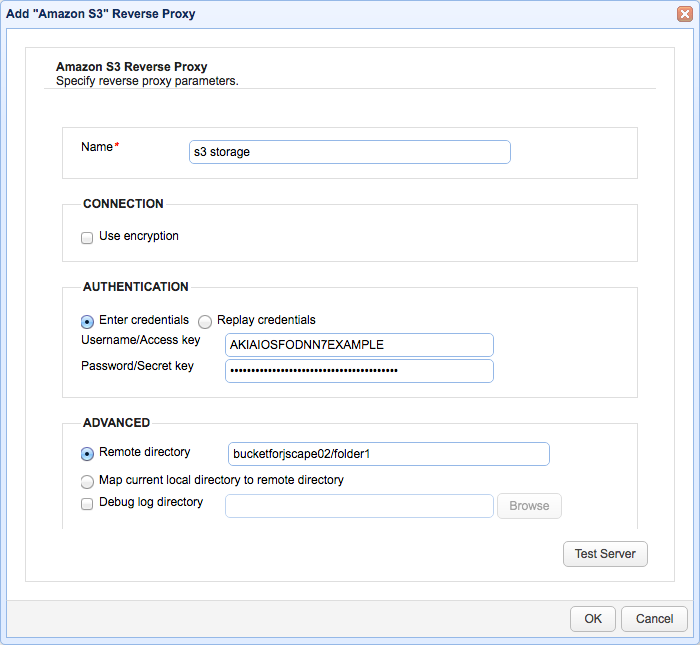Click the Debug log directory text field
Screen dimensions: 700x645
click(359, 506)
